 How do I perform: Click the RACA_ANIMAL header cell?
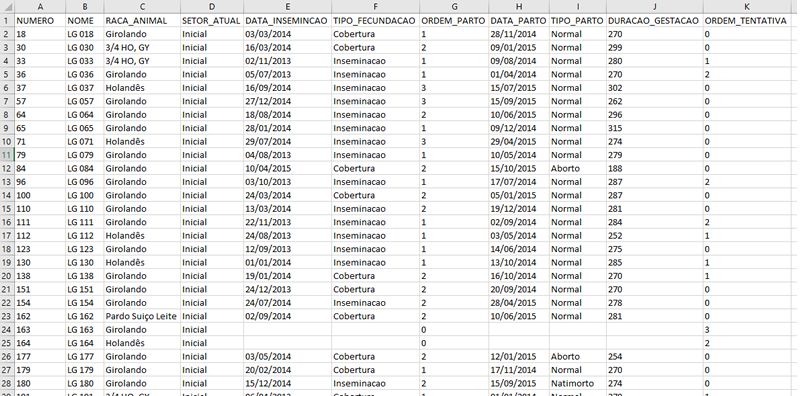(x=142, y=21)
